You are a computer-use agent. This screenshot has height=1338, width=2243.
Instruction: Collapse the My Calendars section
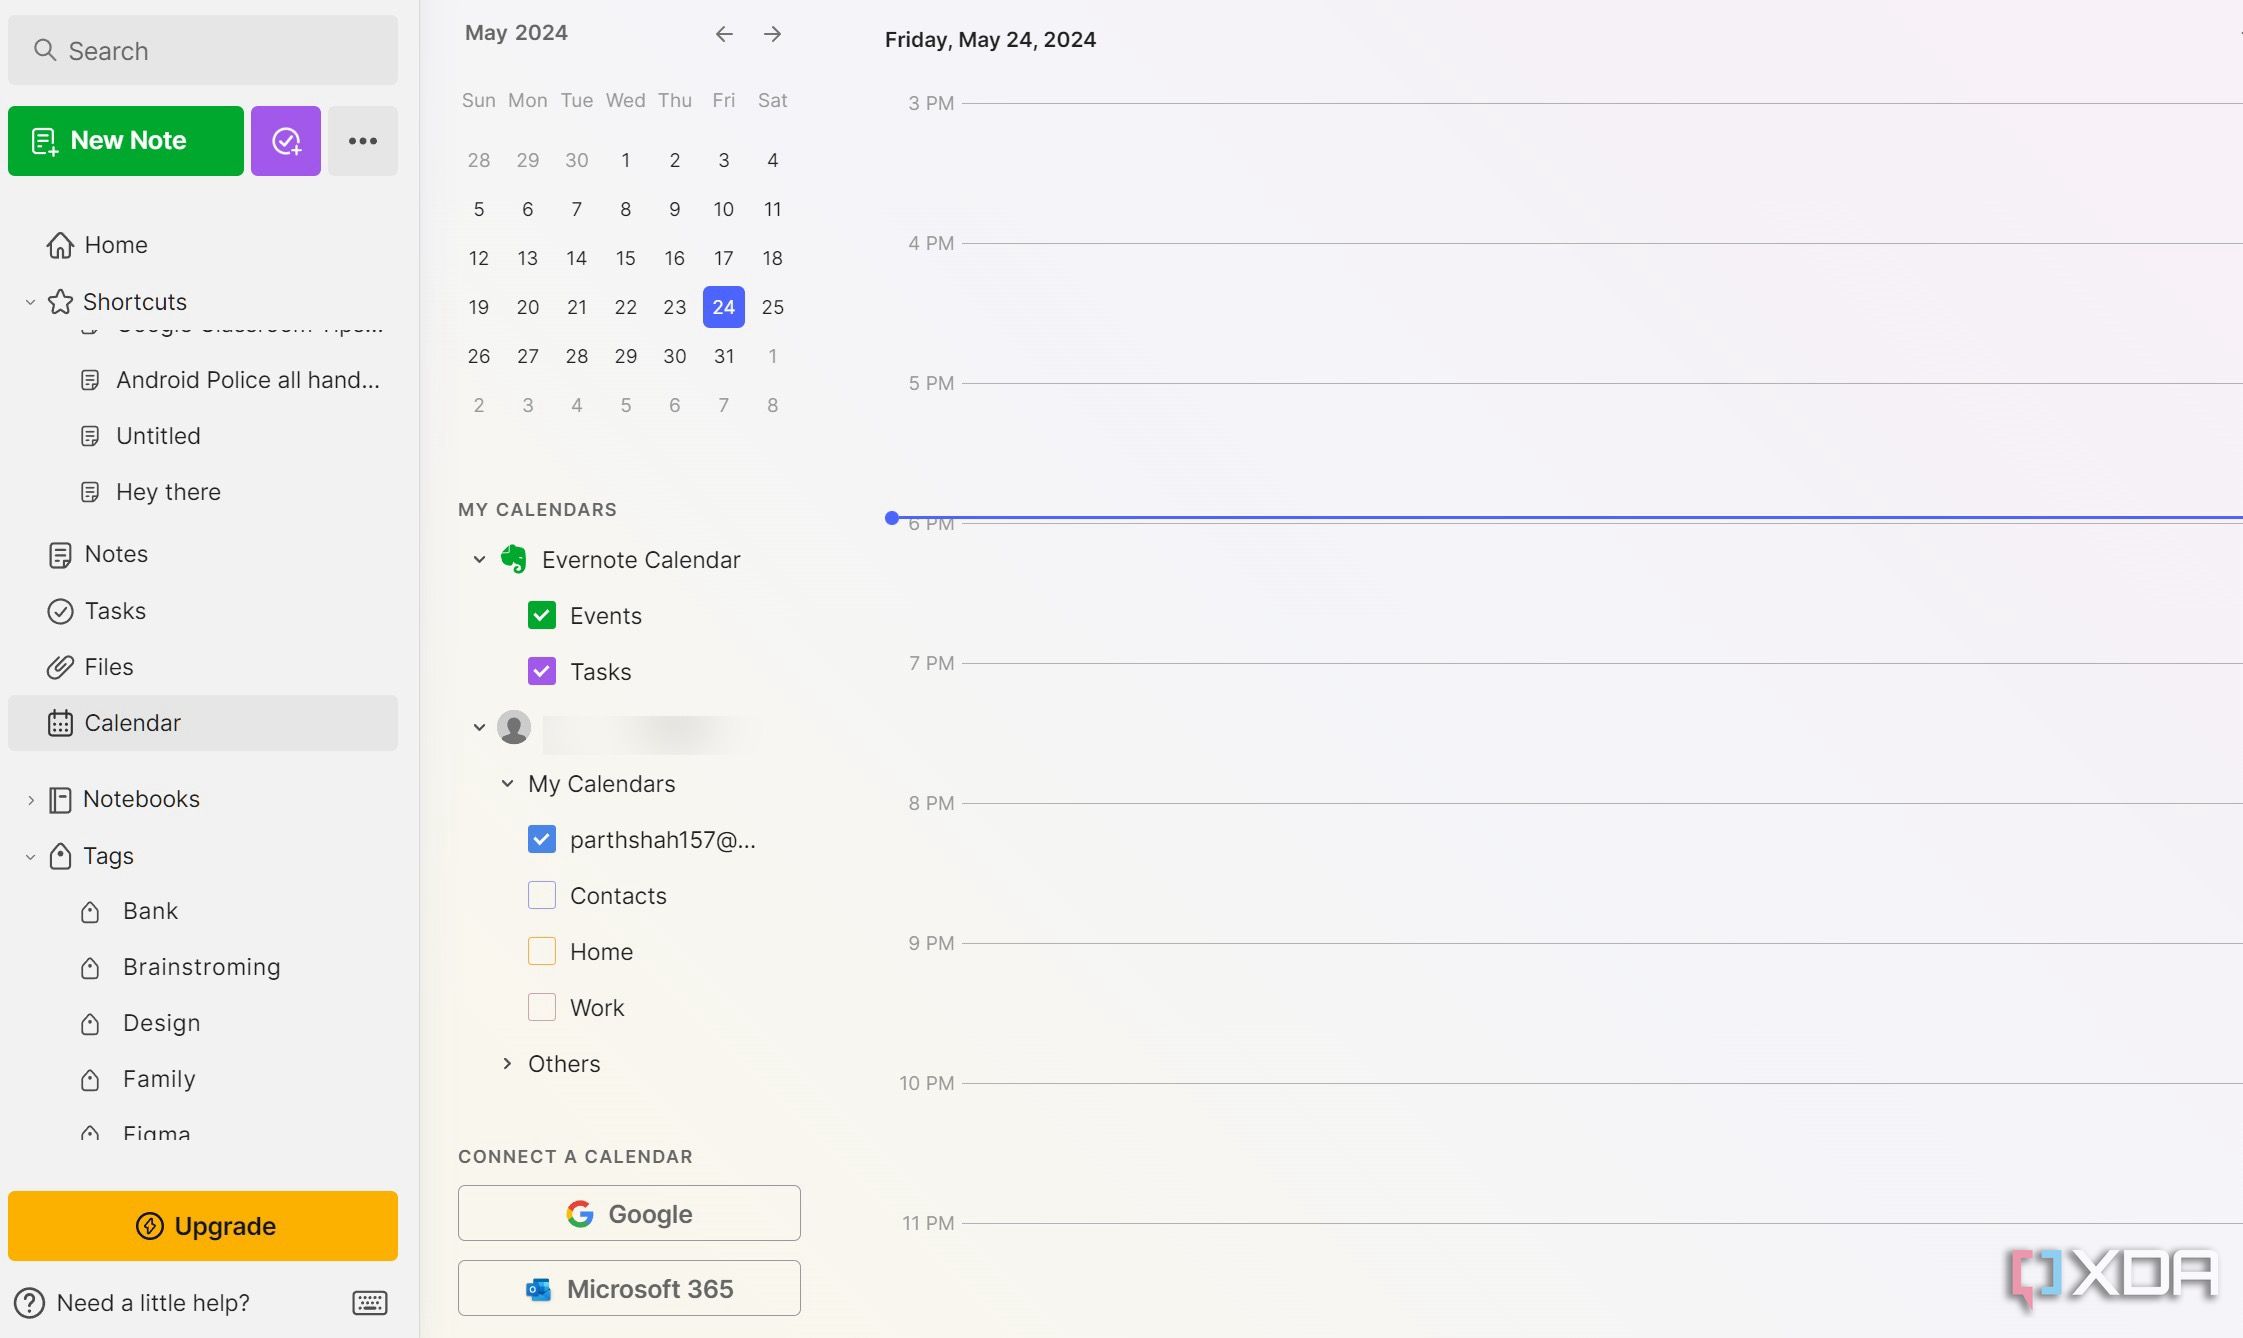(505, 782)
